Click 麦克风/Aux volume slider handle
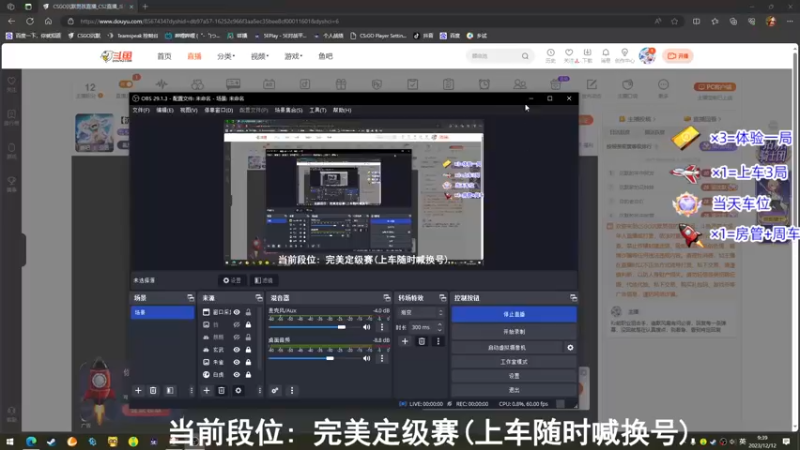This screenshot has width=800, height=450. coord(341,327)
